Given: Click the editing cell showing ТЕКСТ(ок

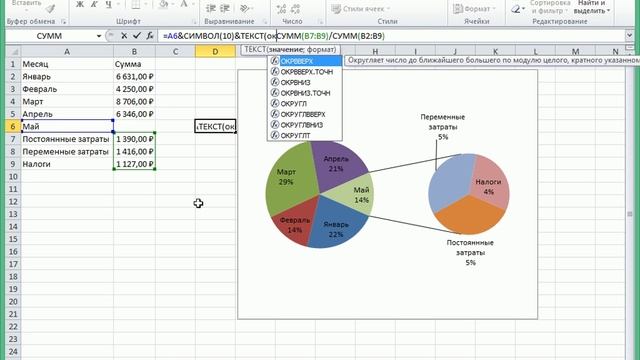Looking at the screenshot, I should (x=215, y=127).
